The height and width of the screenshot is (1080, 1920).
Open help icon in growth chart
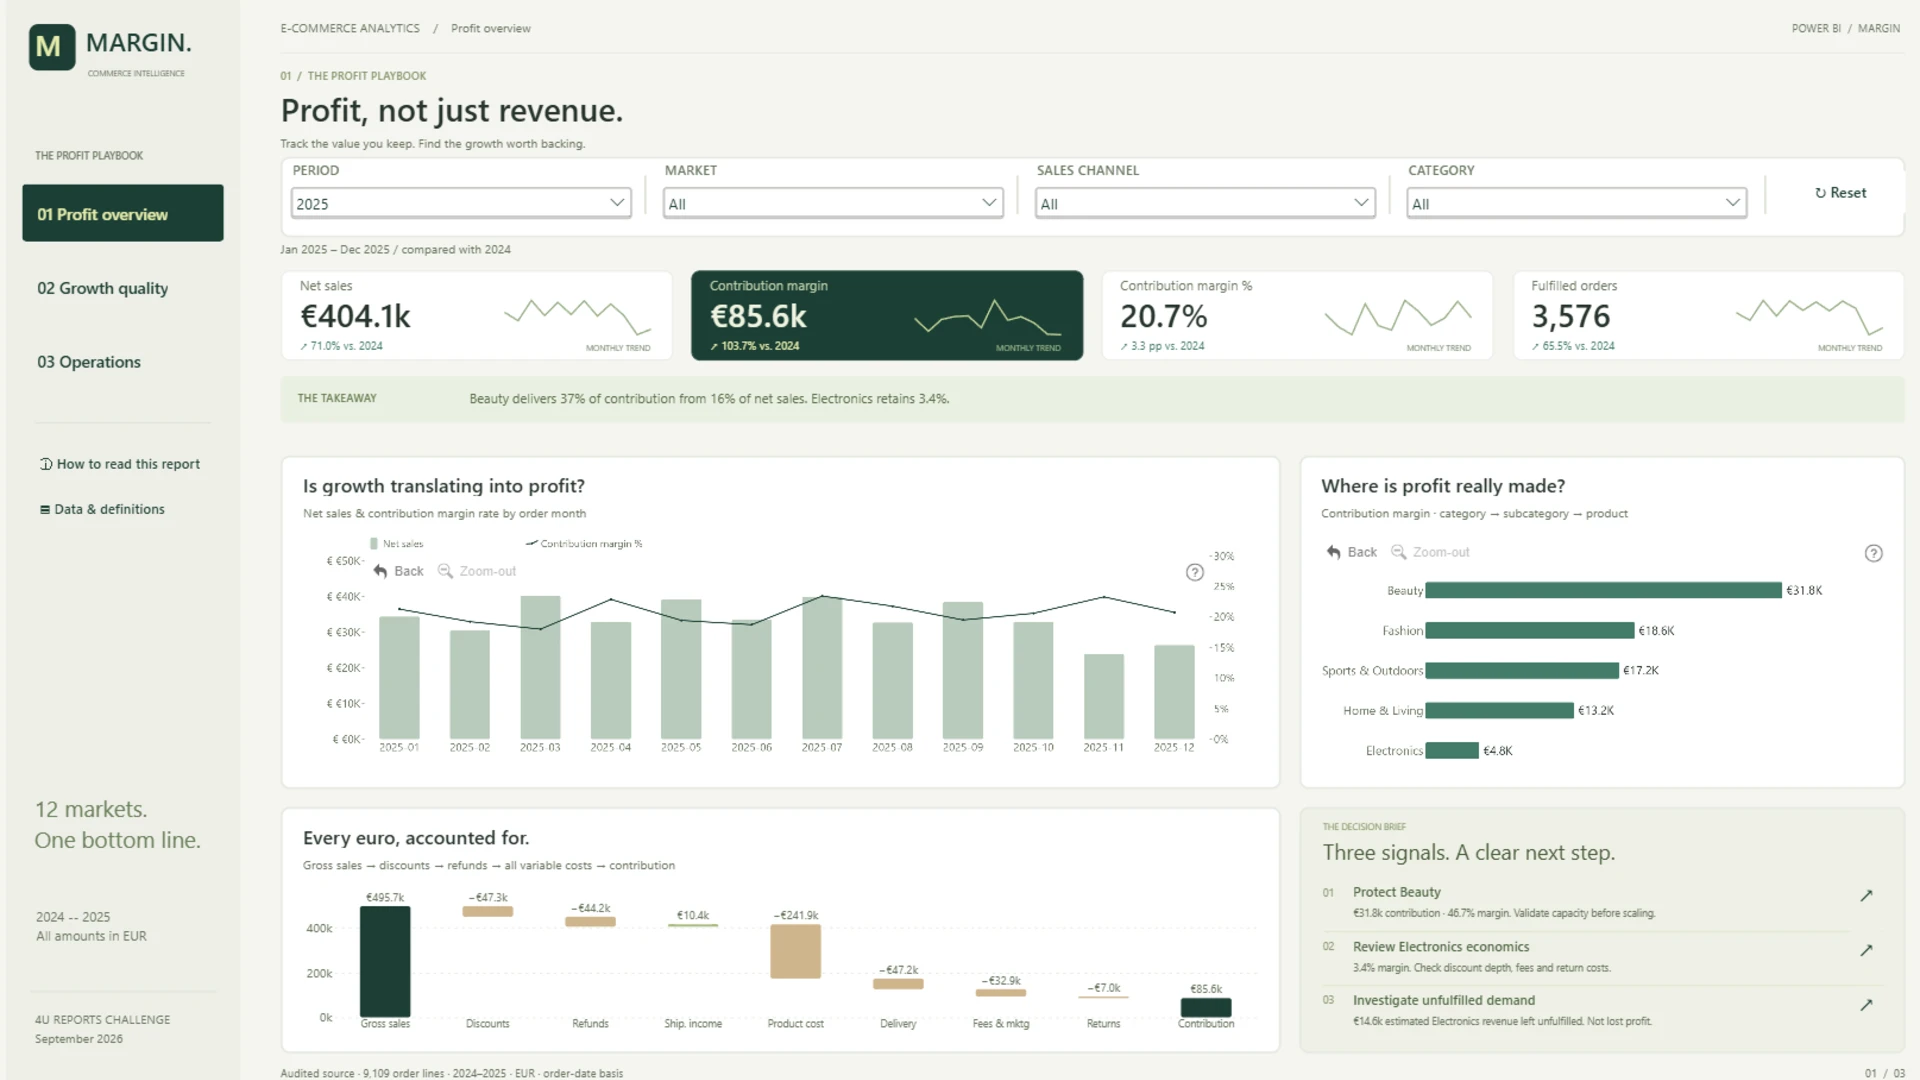(1194, 572)
